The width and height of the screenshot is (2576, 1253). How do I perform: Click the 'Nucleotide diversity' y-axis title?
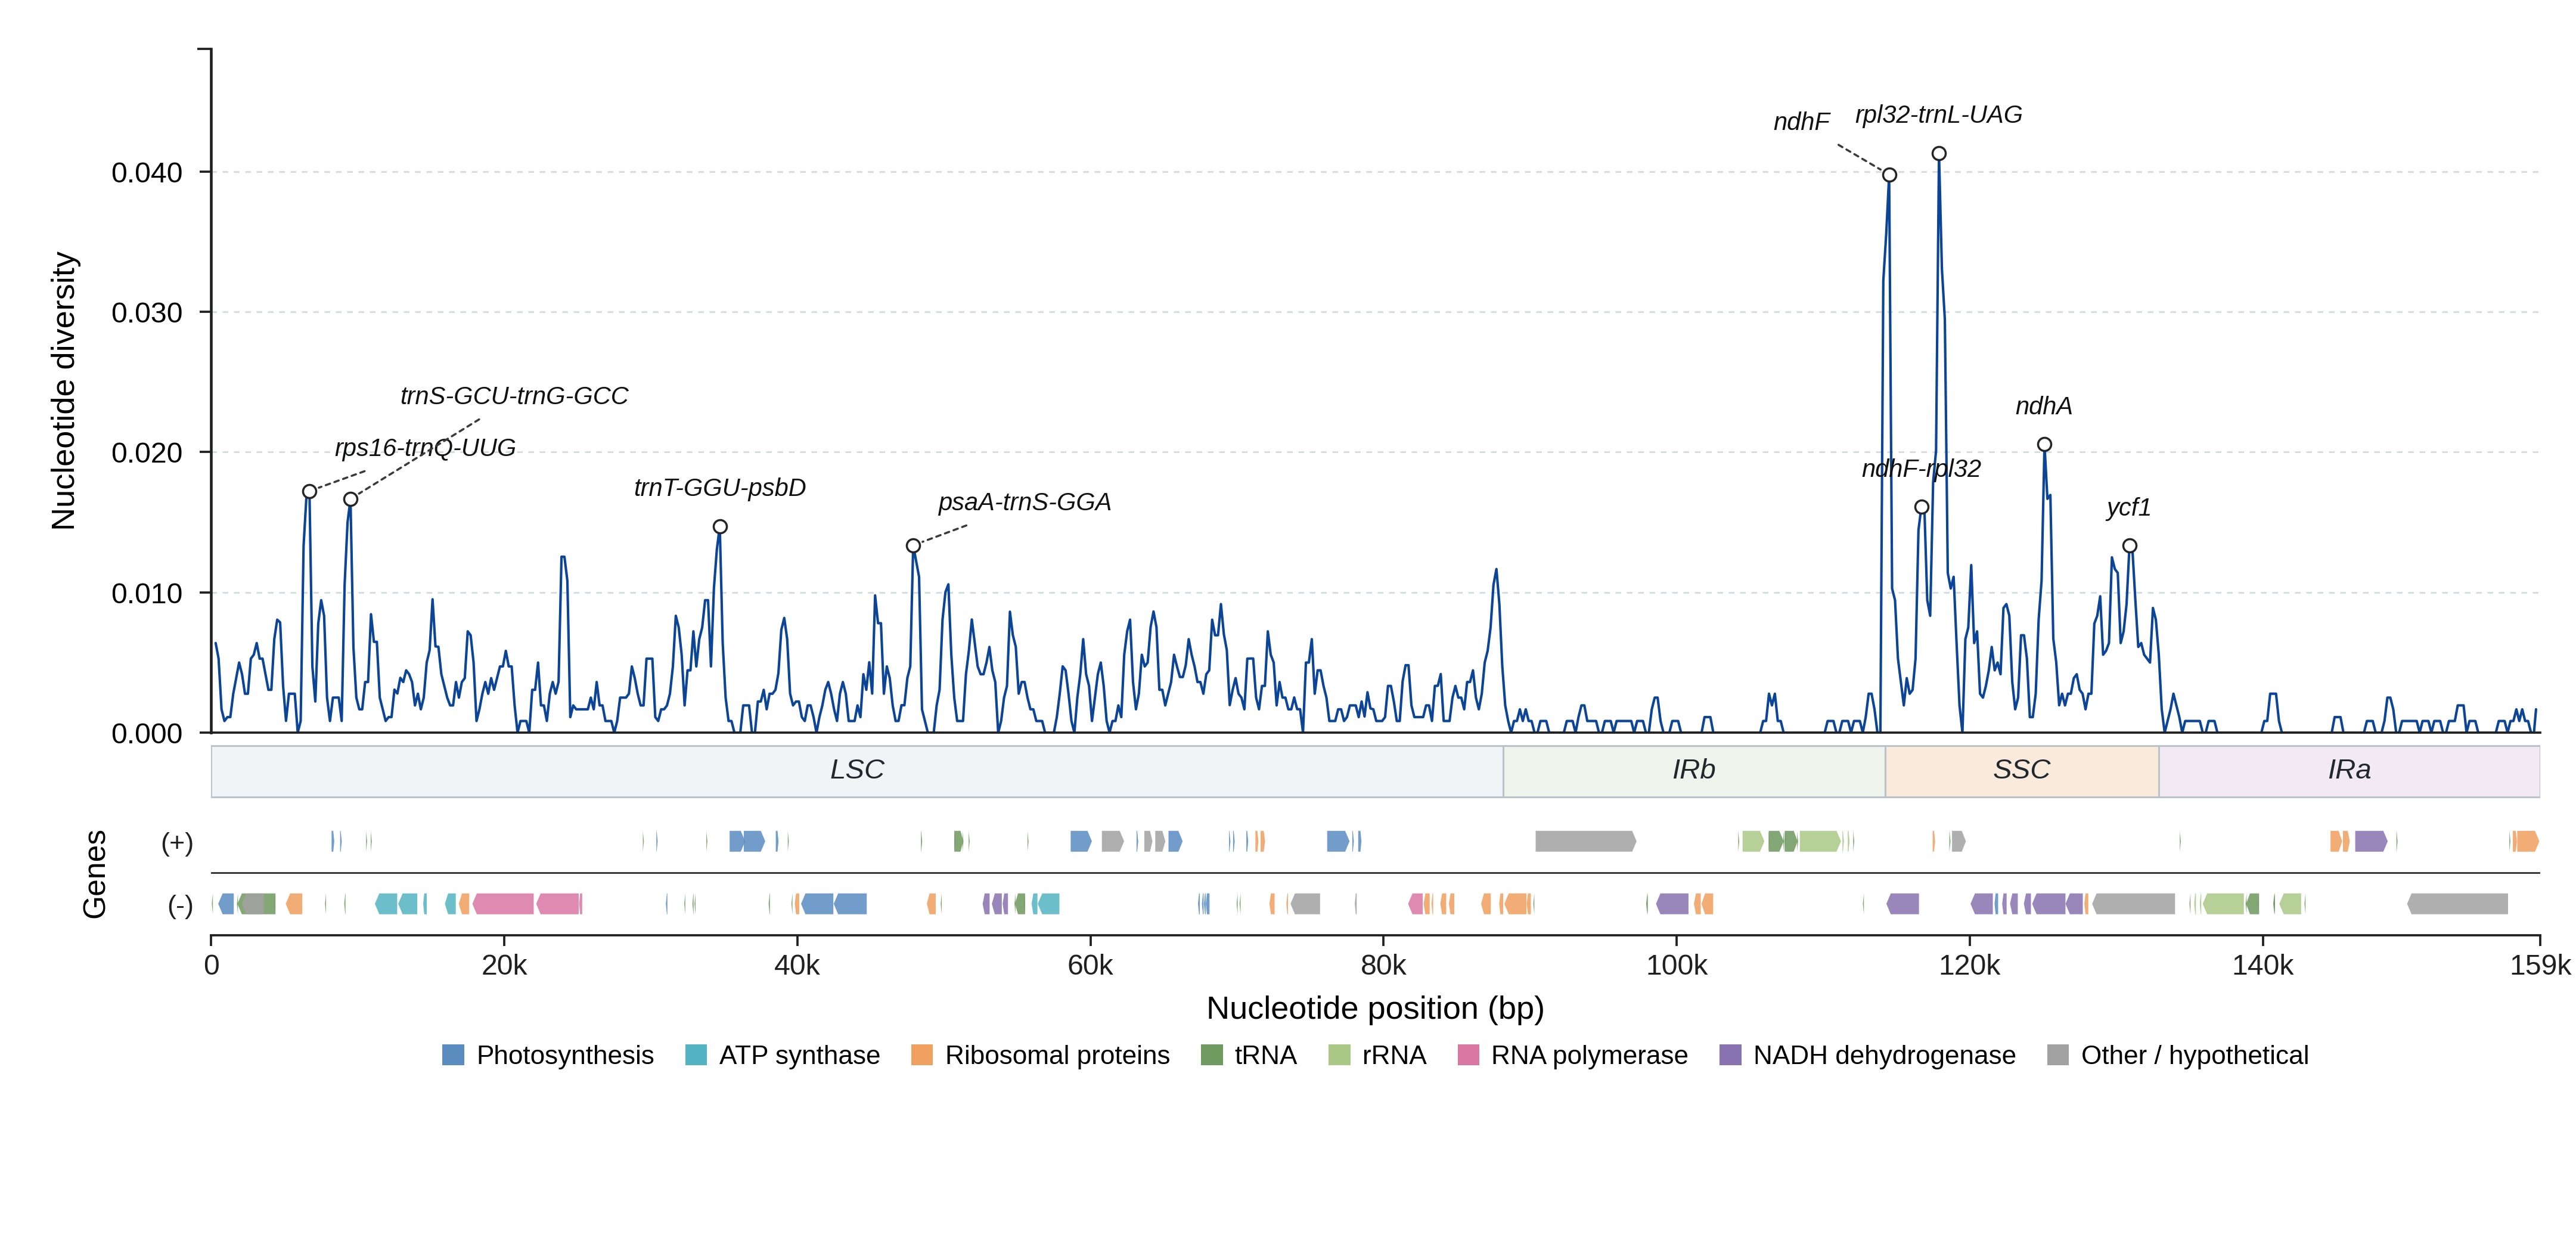tap(63, 391)
